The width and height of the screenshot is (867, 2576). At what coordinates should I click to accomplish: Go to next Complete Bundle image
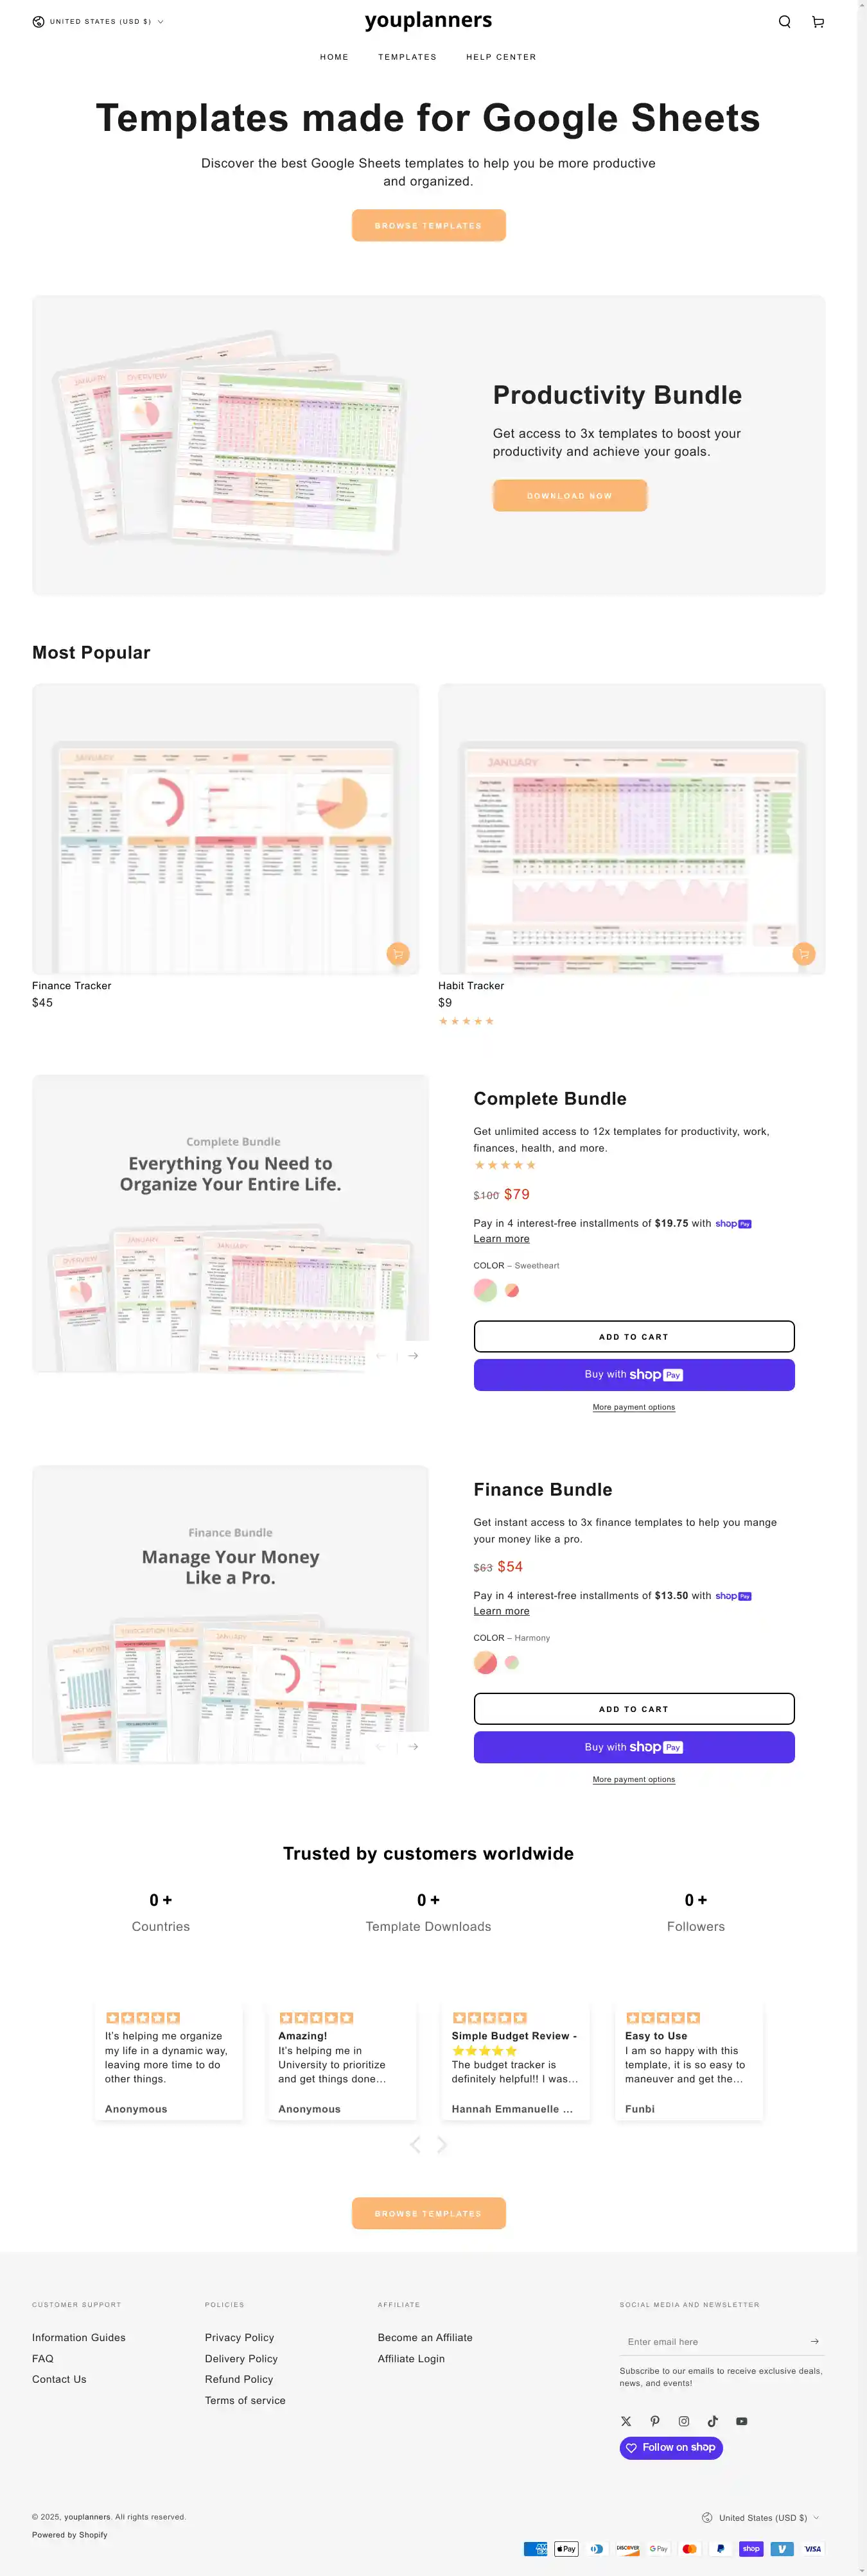pyautogui.click(x=413, y=1356)
